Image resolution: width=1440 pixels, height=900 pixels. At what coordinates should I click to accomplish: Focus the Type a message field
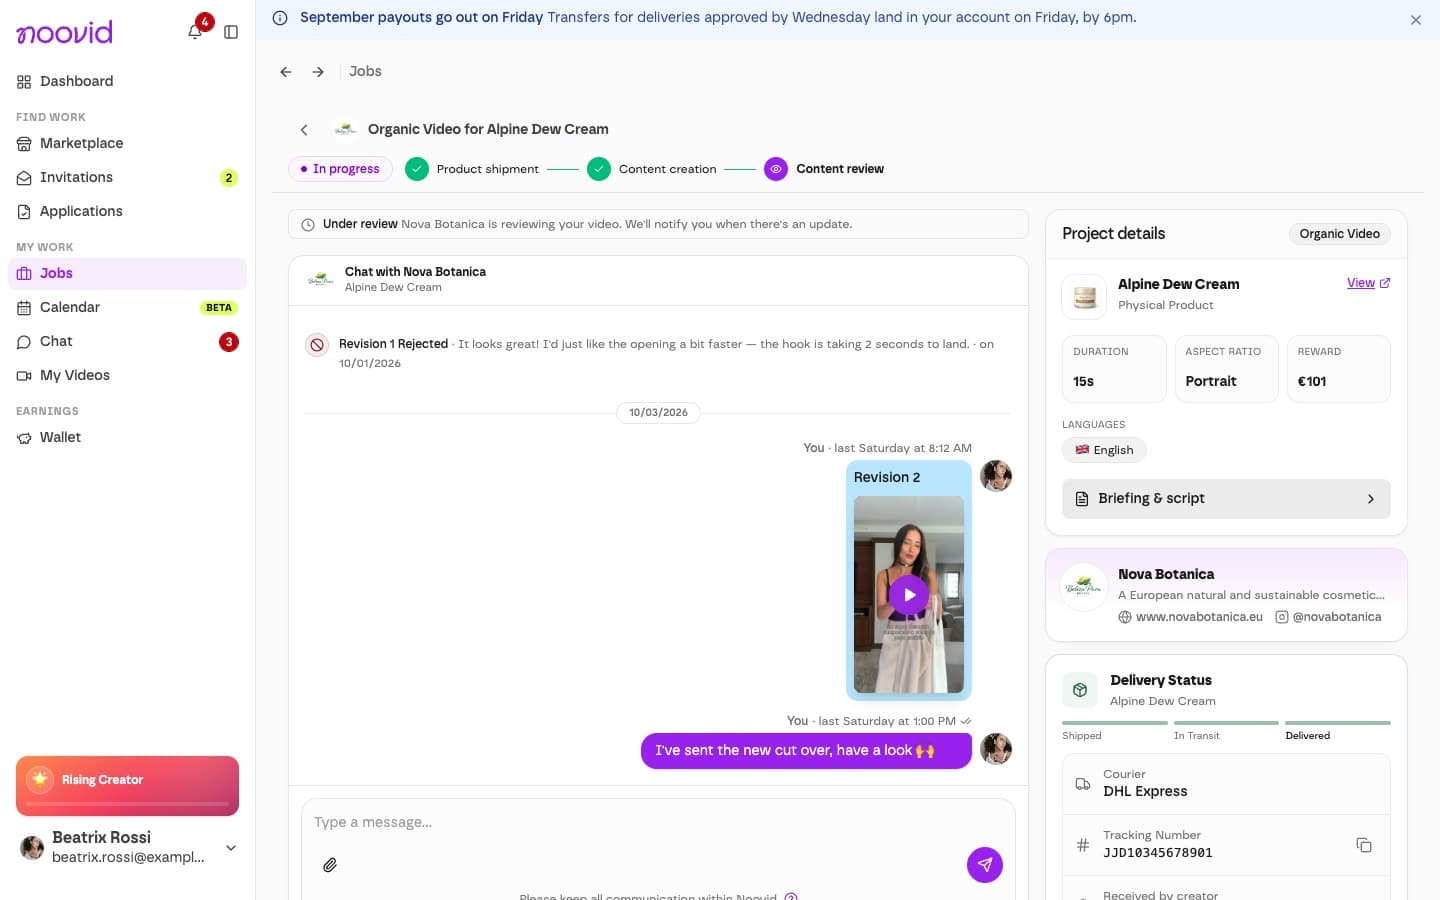coord(658,822)
